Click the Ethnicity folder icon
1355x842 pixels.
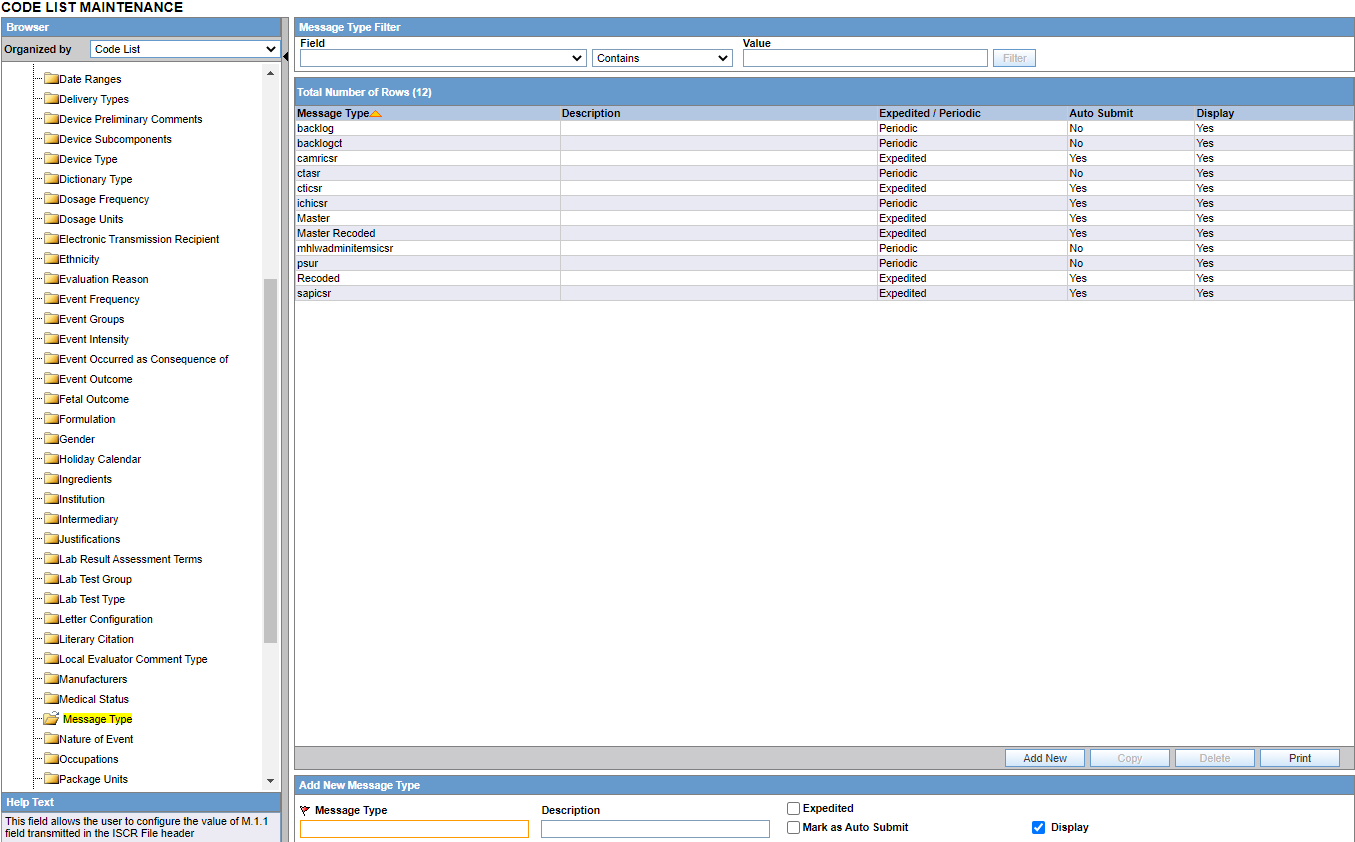click(x=50, y=259)
